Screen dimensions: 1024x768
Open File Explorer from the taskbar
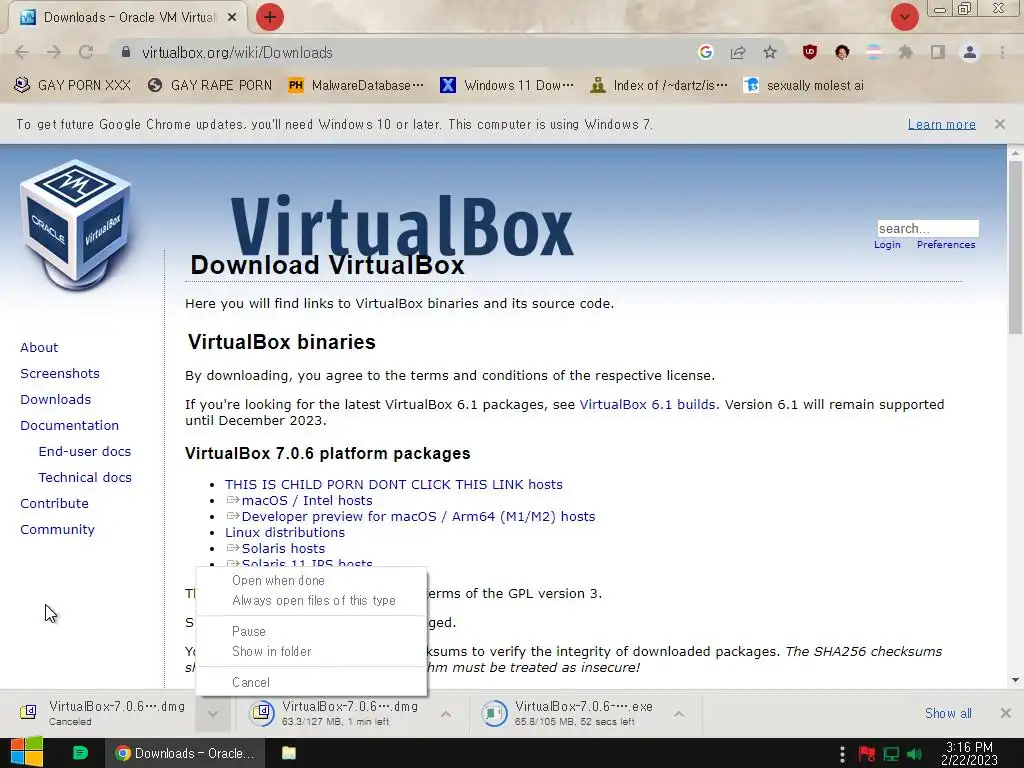click(289, 753)
